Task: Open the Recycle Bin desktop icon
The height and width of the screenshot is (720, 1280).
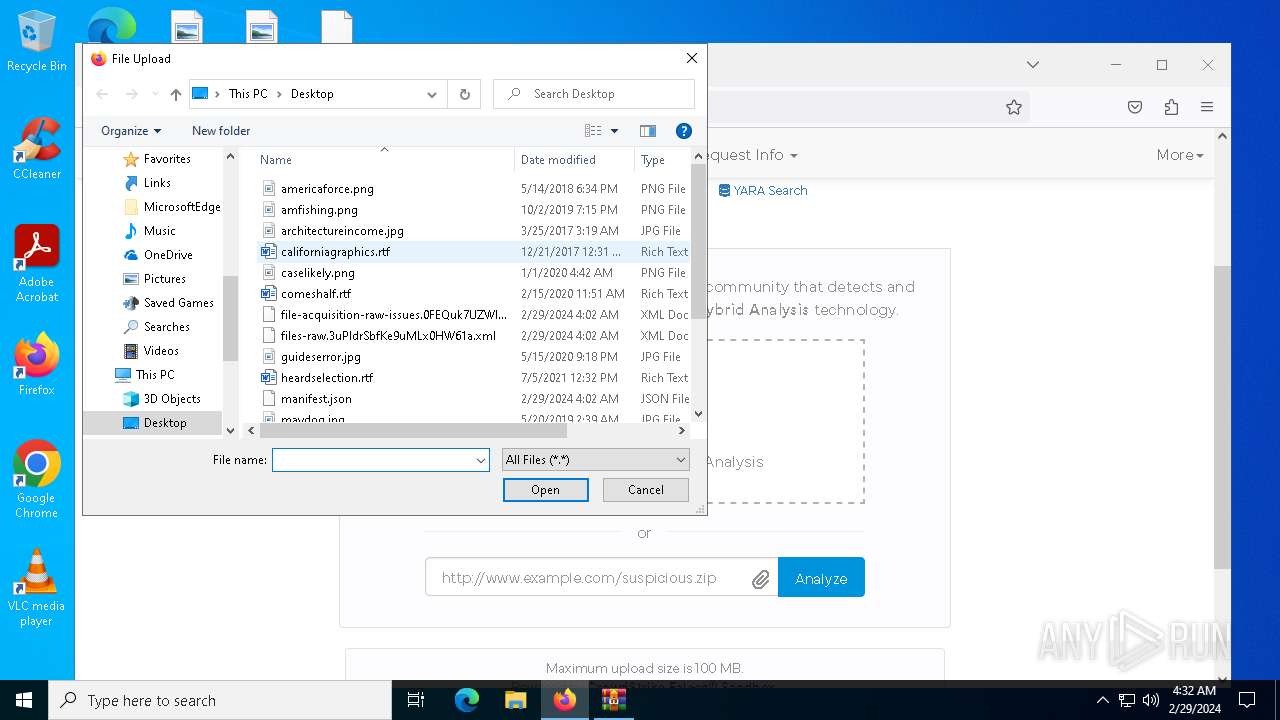Action: [37, 42]
